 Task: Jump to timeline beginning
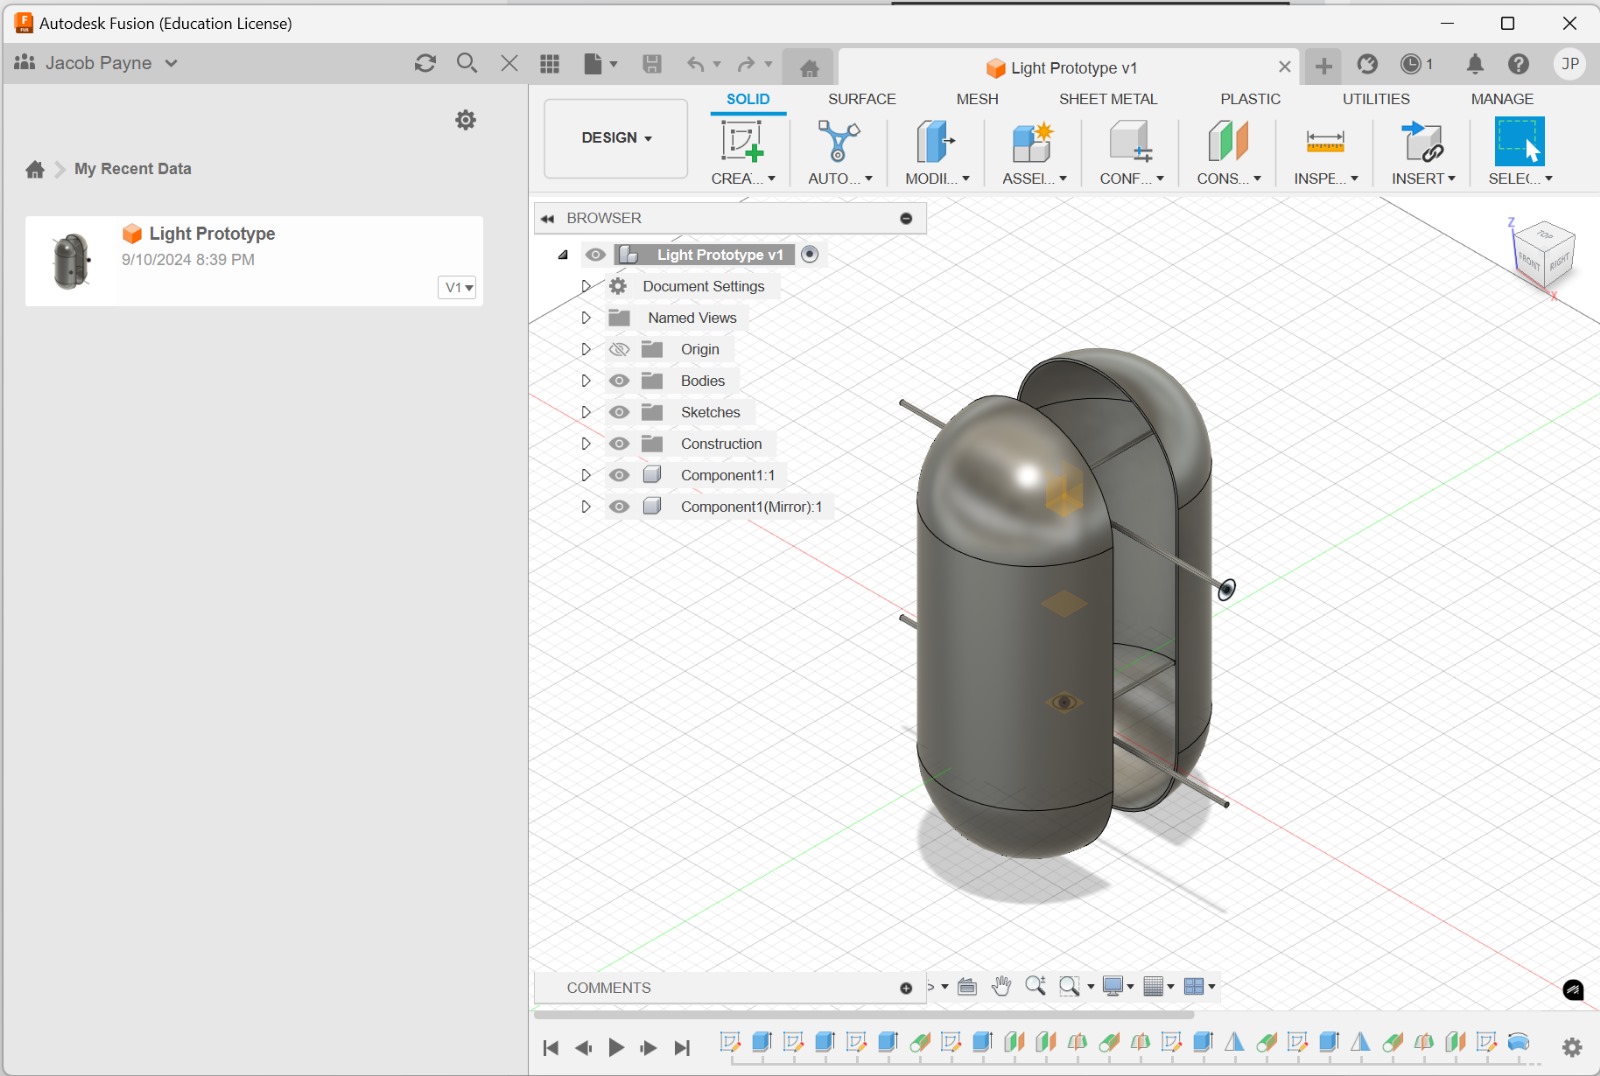click(x=550, y=1048)
